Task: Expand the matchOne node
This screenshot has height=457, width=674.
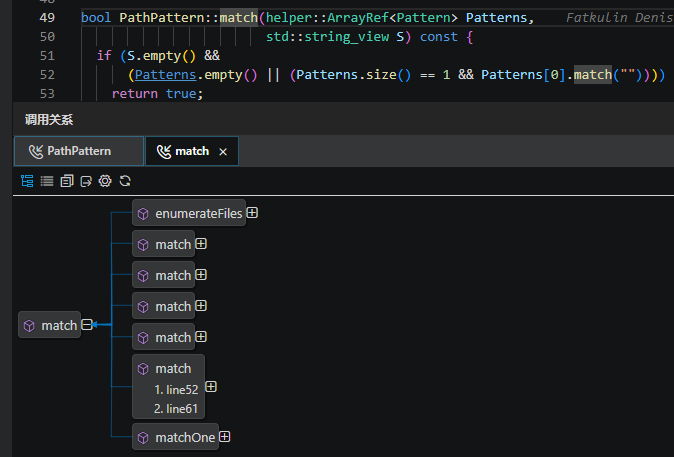Action: point(224,437)
